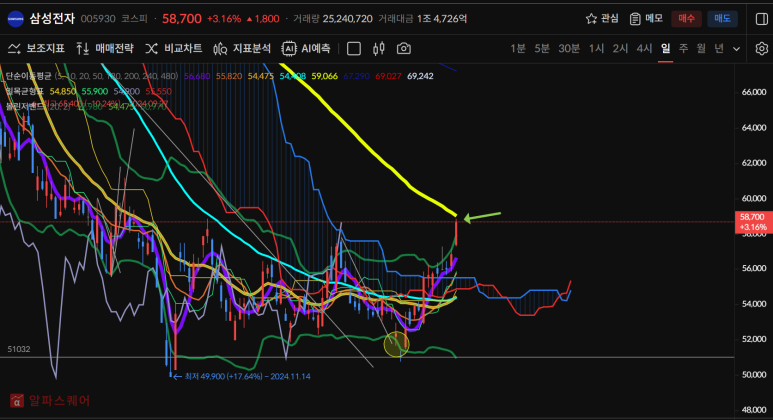Open AI예측 prediction tool
Viewport: 773px width, 420px height.
(x=306, y=48)
